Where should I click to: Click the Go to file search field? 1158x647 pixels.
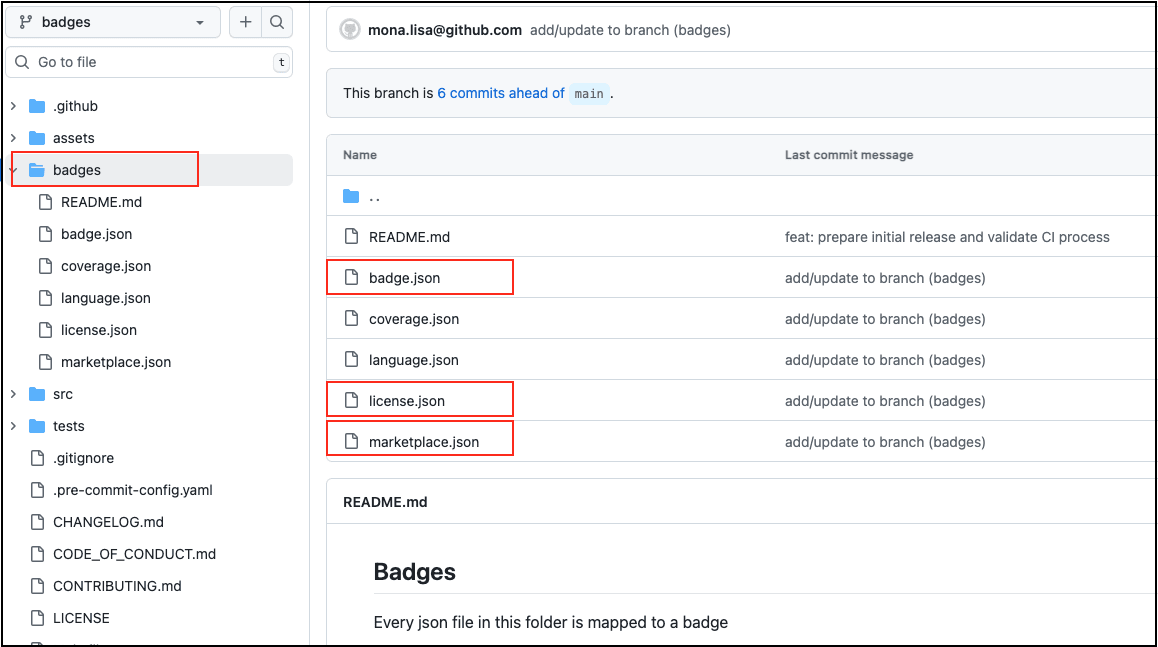pos(150,62)
